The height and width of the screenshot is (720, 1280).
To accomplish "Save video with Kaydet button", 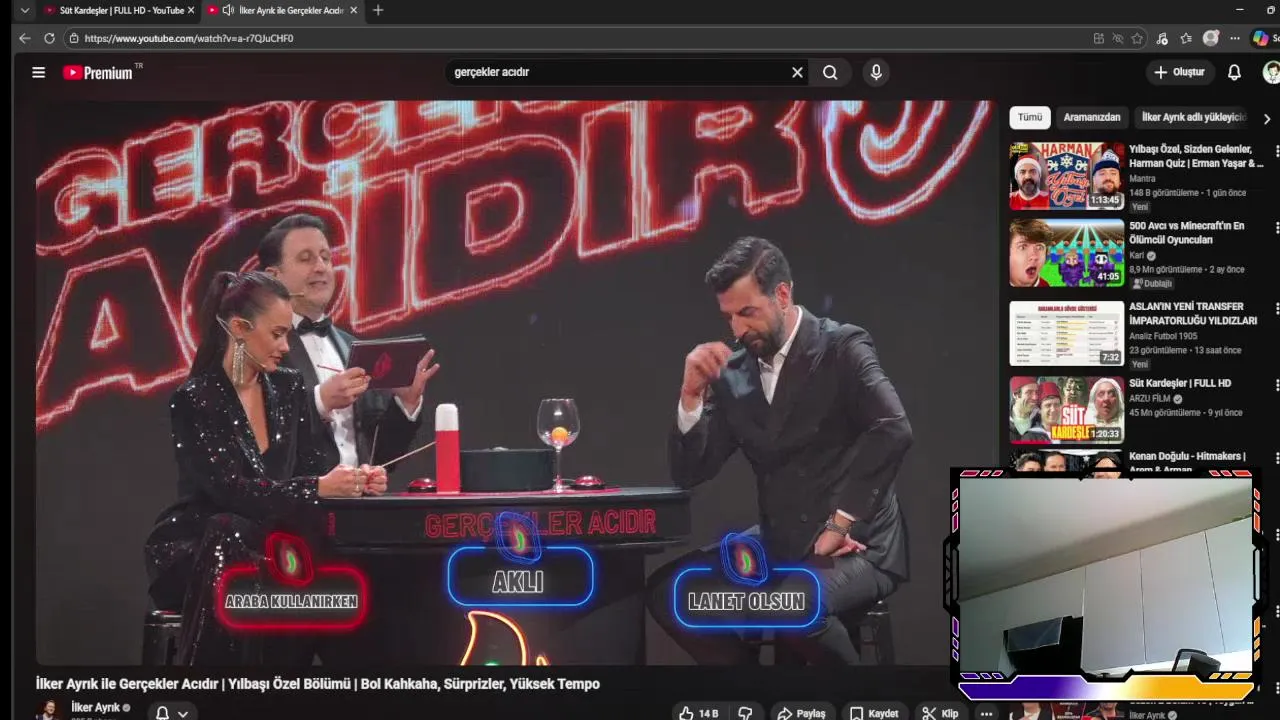I will point(874,713).
